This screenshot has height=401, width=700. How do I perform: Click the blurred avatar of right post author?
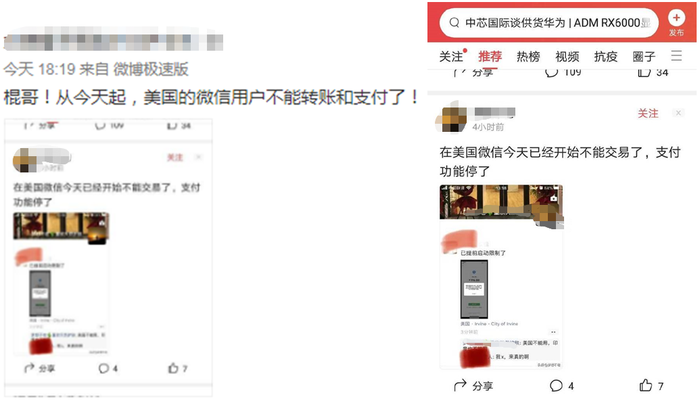pyautogui.click(x=451, y=119)
